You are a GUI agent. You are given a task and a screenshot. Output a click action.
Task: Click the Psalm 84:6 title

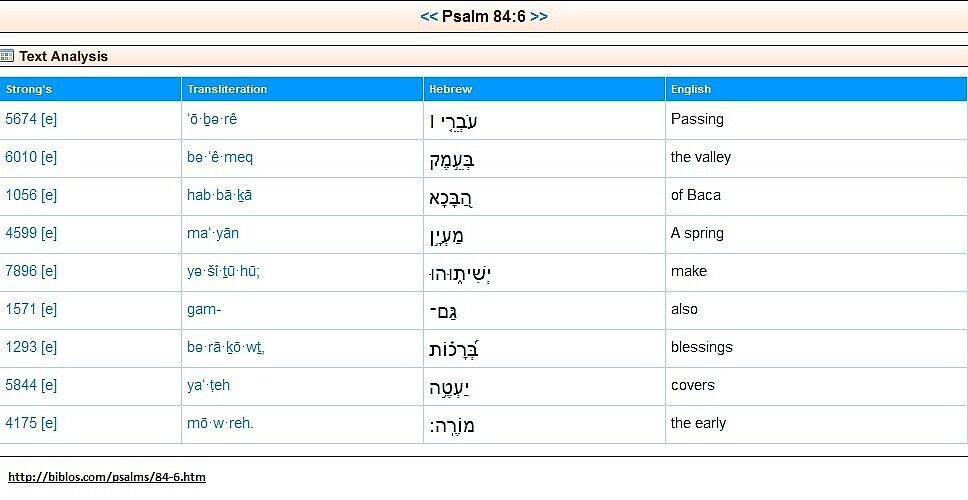coord(483,17)
